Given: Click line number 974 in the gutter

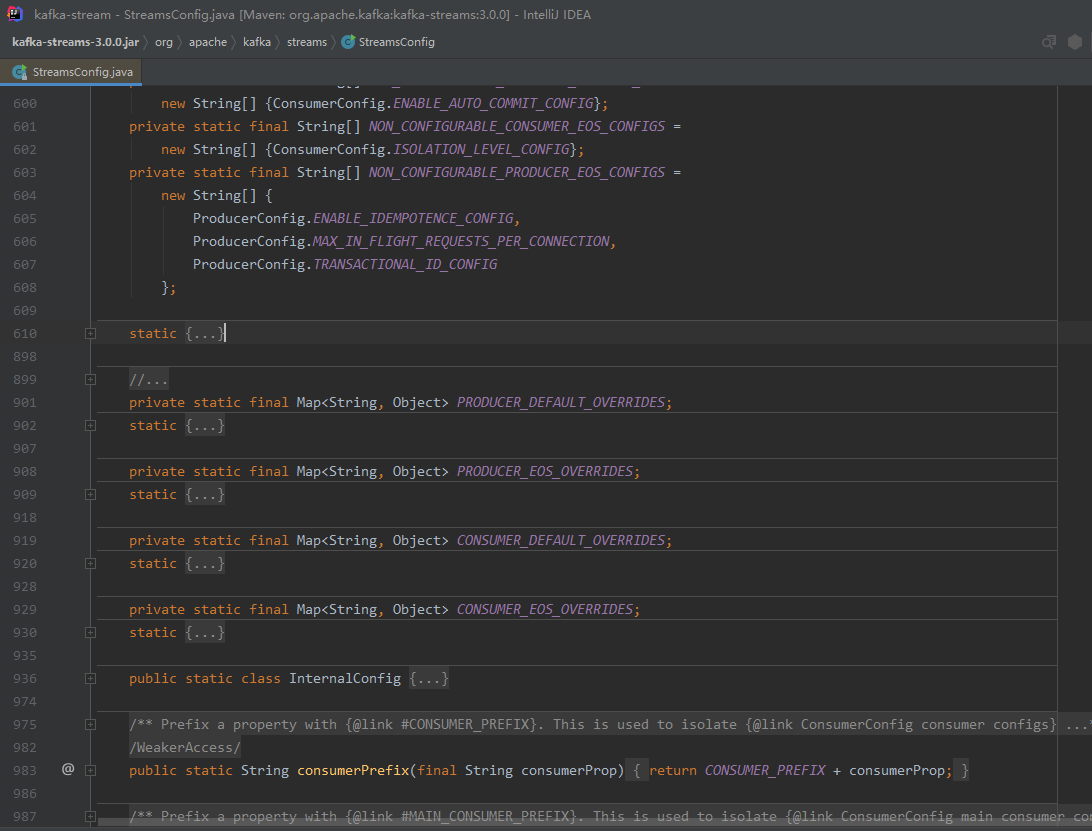Looking at the screenshot, I should coord(25,701).
